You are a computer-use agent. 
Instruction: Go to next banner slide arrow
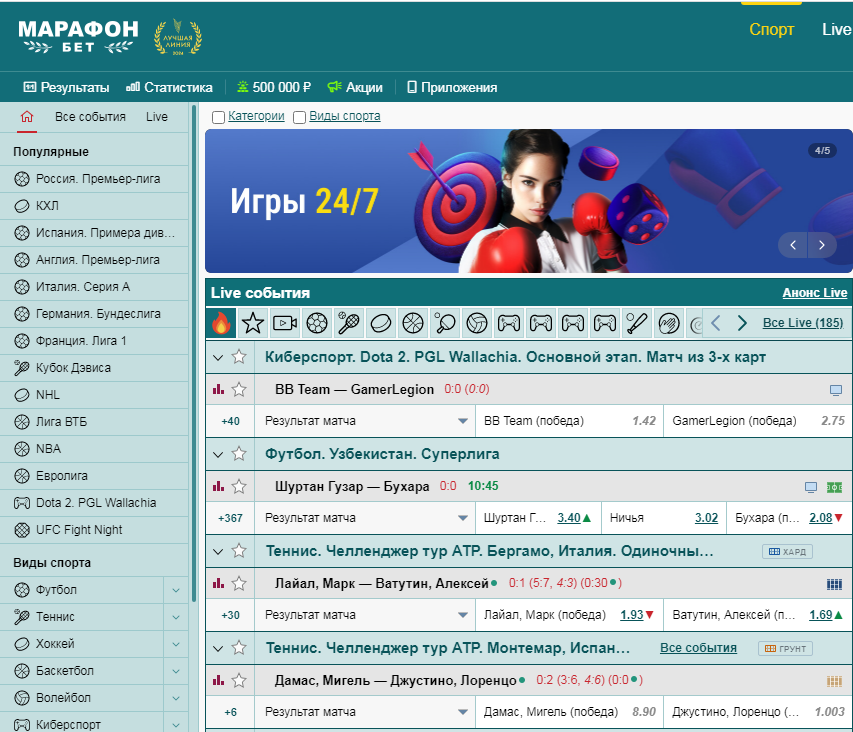(x=822, y=245)
